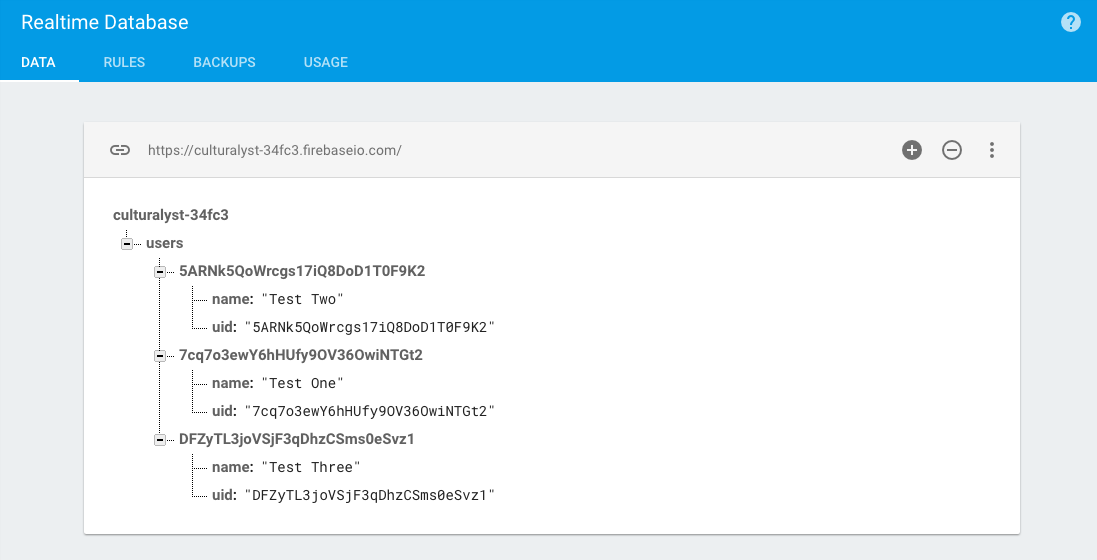The height and width of the screenshot is (560, 1097).
Task: Switch to the DATA tab
Action: click(x=38, y=62)
